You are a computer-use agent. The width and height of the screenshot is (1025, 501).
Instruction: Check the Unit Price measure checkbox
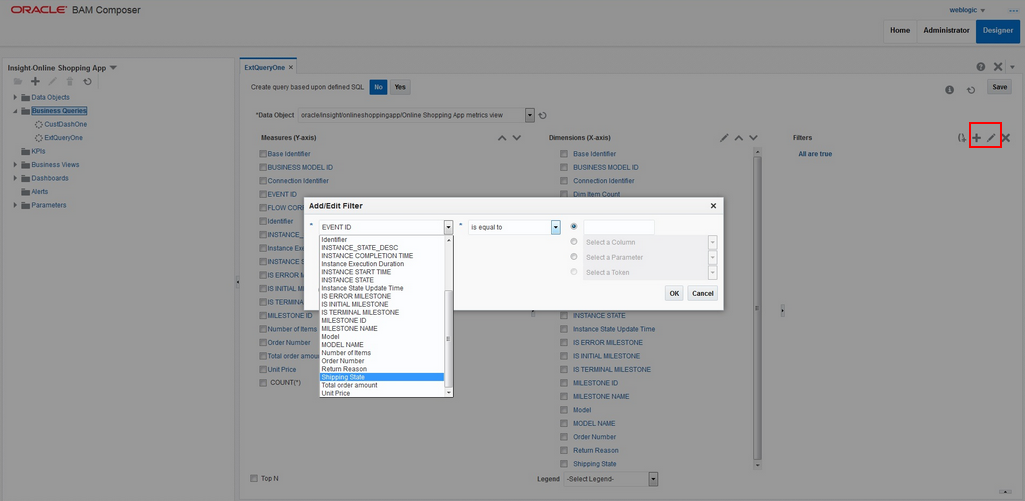pos(263,370)
